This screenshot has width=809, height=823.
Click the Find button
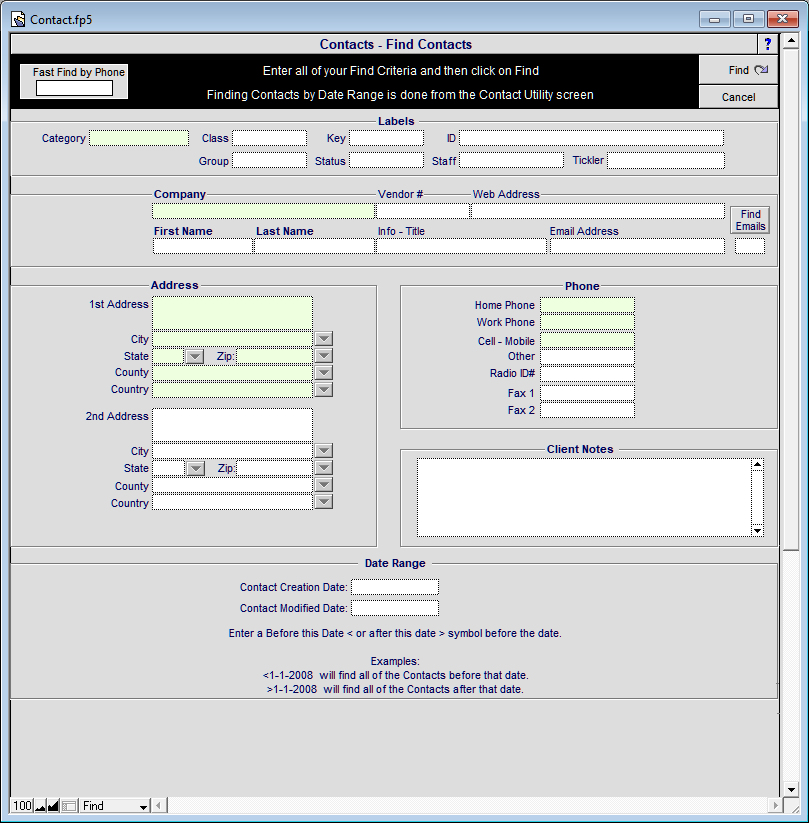point(738,70)
